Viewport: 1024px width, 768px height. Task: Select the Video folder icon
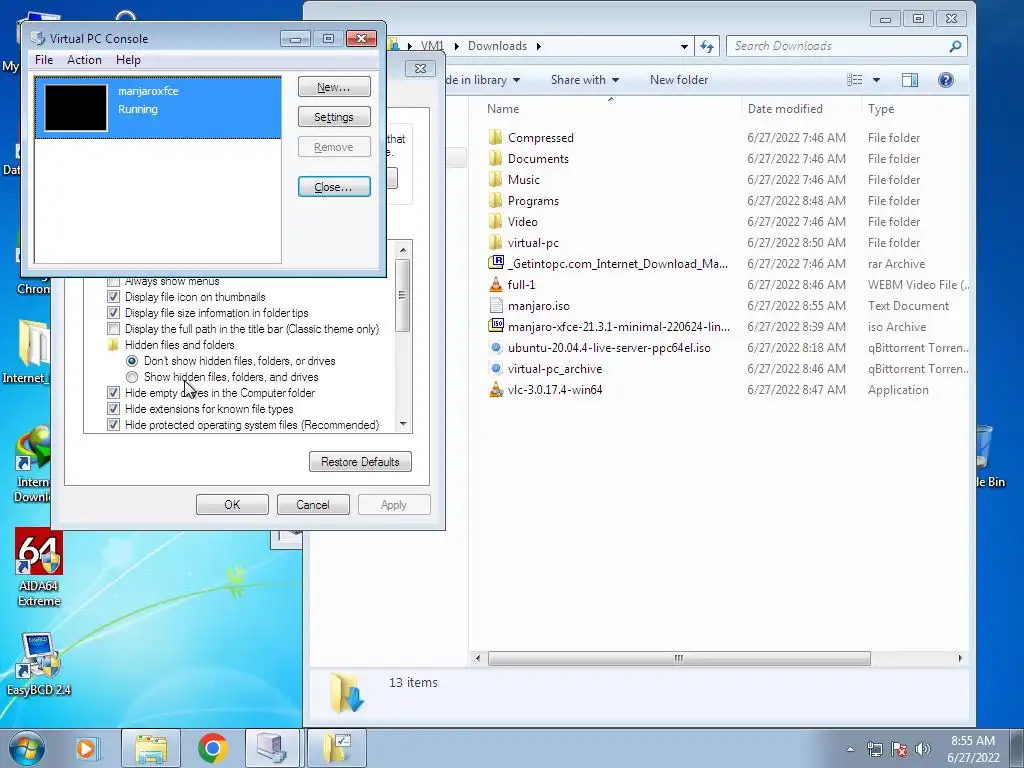pos(496,221)
